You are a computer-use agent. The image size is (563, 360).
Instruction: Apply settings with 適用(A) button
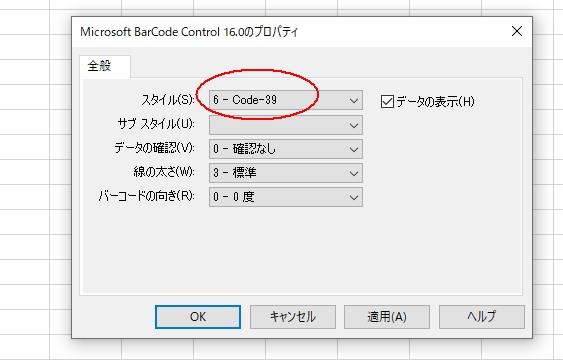[x=387, y=317]
